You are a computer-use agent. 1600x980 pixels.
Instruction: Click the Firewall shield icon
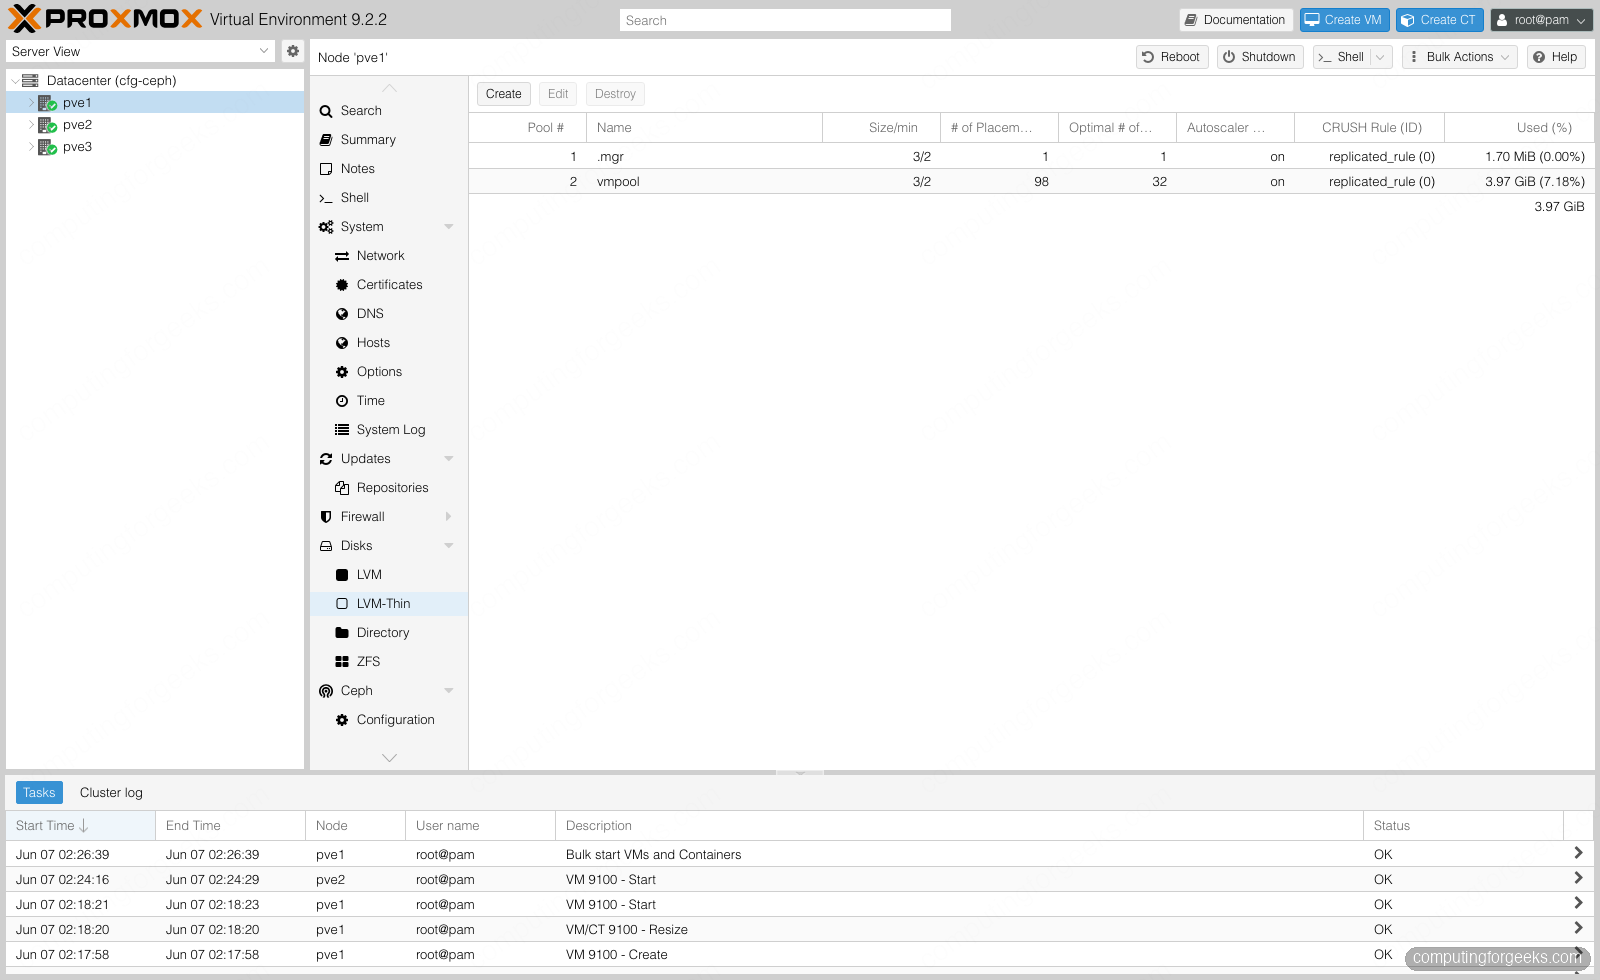click(326, 517)
